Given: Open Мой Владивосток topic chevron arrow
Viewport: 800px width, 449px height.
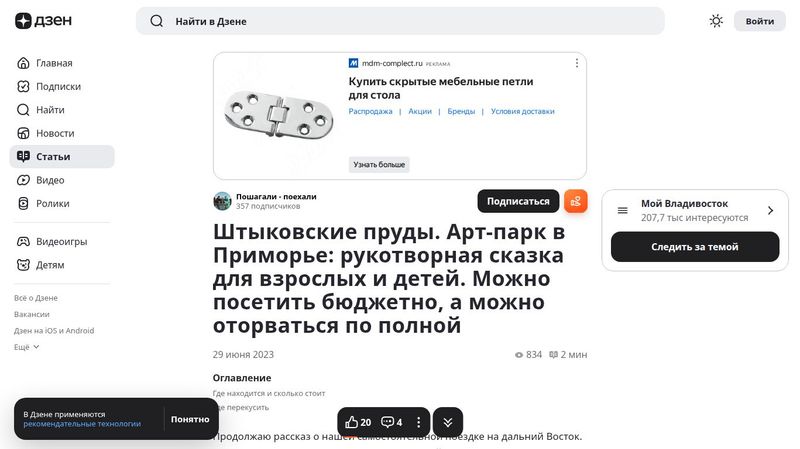Looking at the screenshot, I should coord(770,210).
